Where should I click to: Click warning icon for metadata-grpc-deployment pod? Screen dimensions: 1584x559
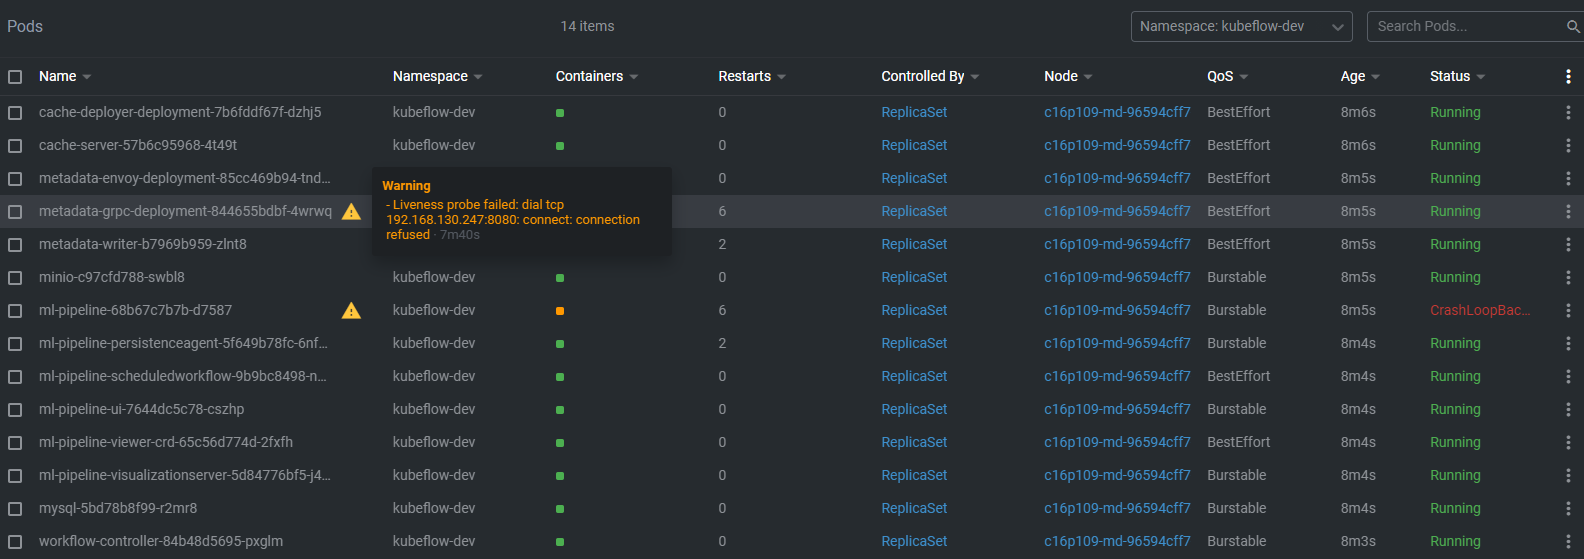351,212
